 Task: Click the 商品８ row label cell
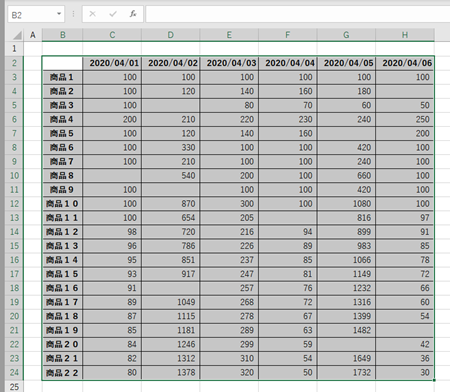[62, 176]
